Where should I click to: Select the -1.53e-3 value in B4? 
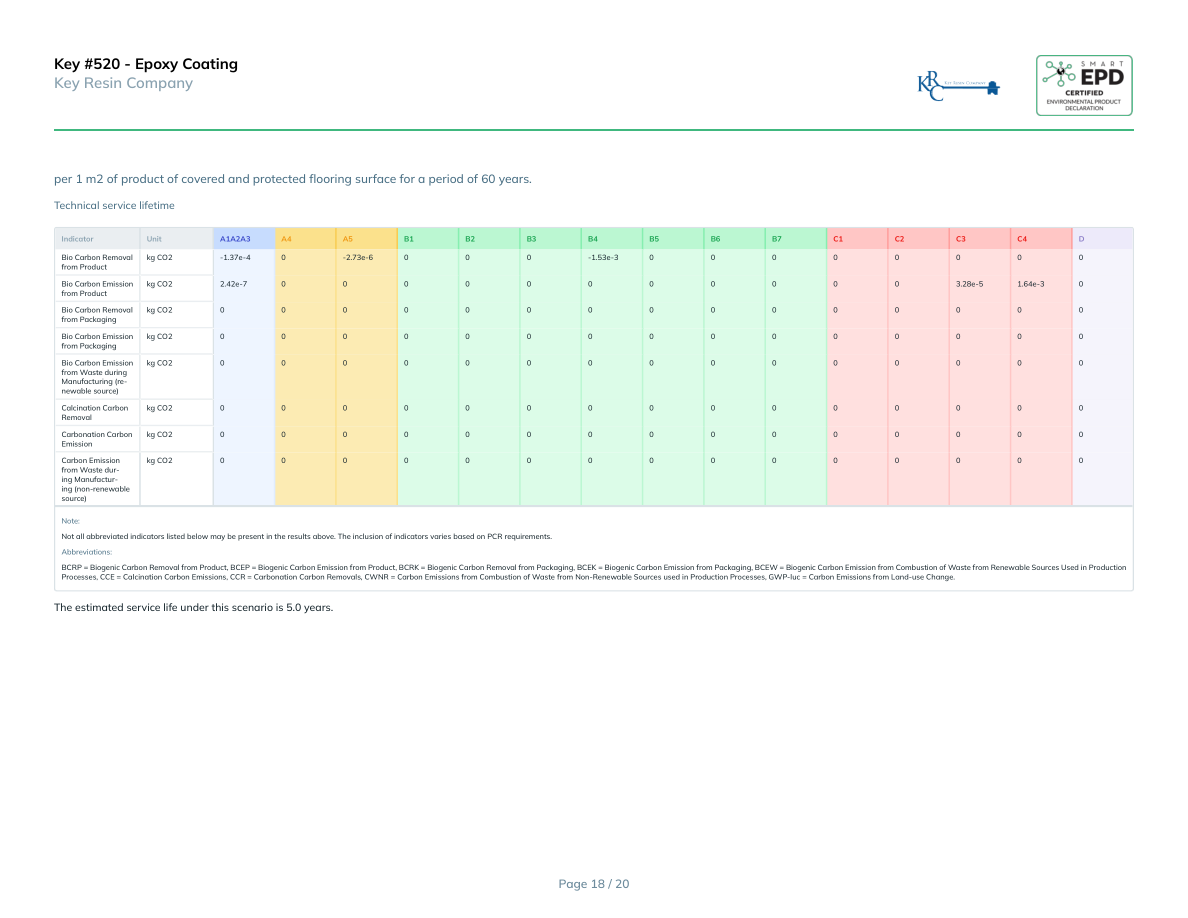[x=602, y=258]
